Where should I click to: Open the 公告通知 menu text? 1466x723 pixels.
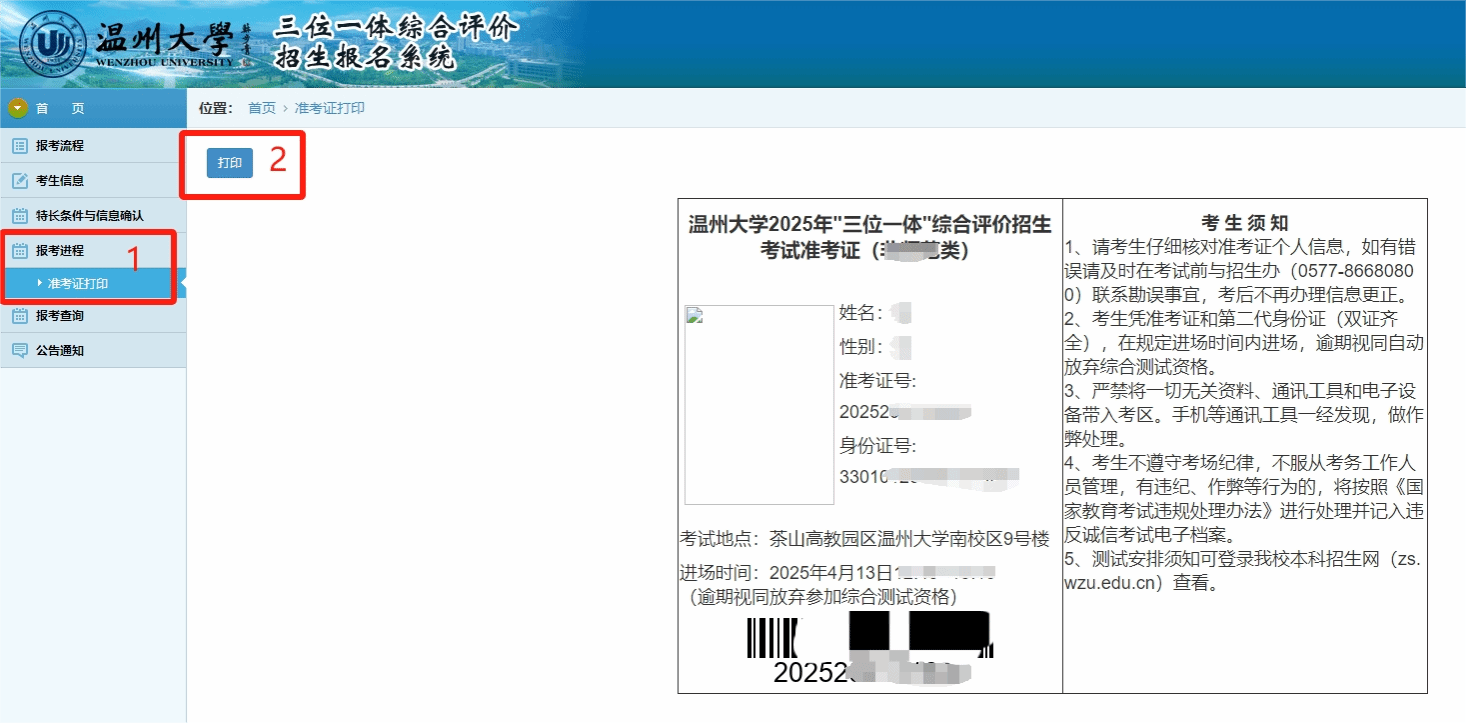[x=60, y=351]
